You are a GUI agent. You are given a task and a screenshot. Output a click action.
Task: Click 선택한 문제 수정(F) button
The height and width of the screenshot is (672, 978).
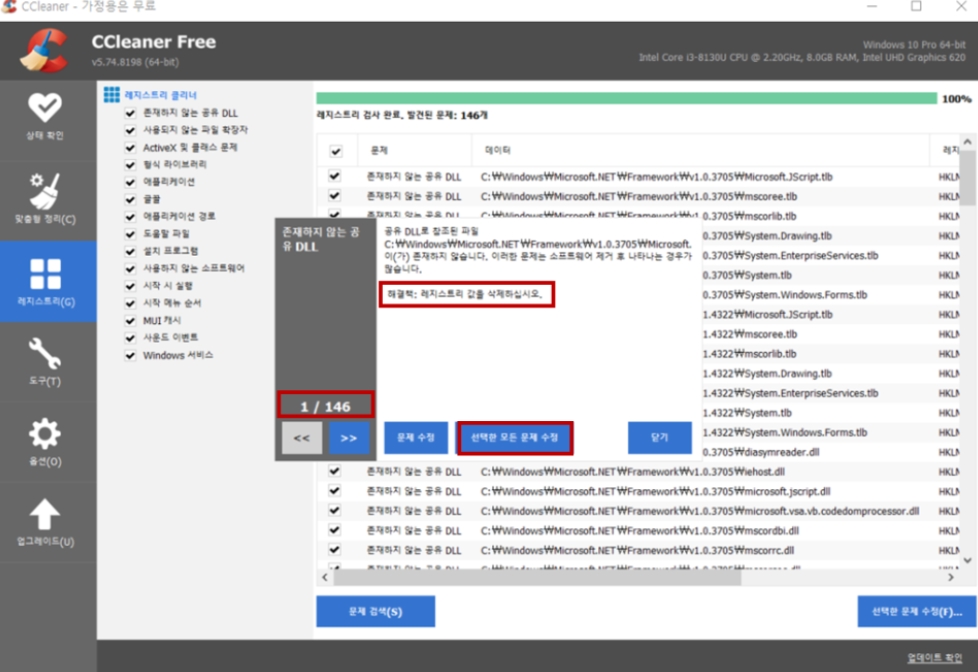[917, 611]
